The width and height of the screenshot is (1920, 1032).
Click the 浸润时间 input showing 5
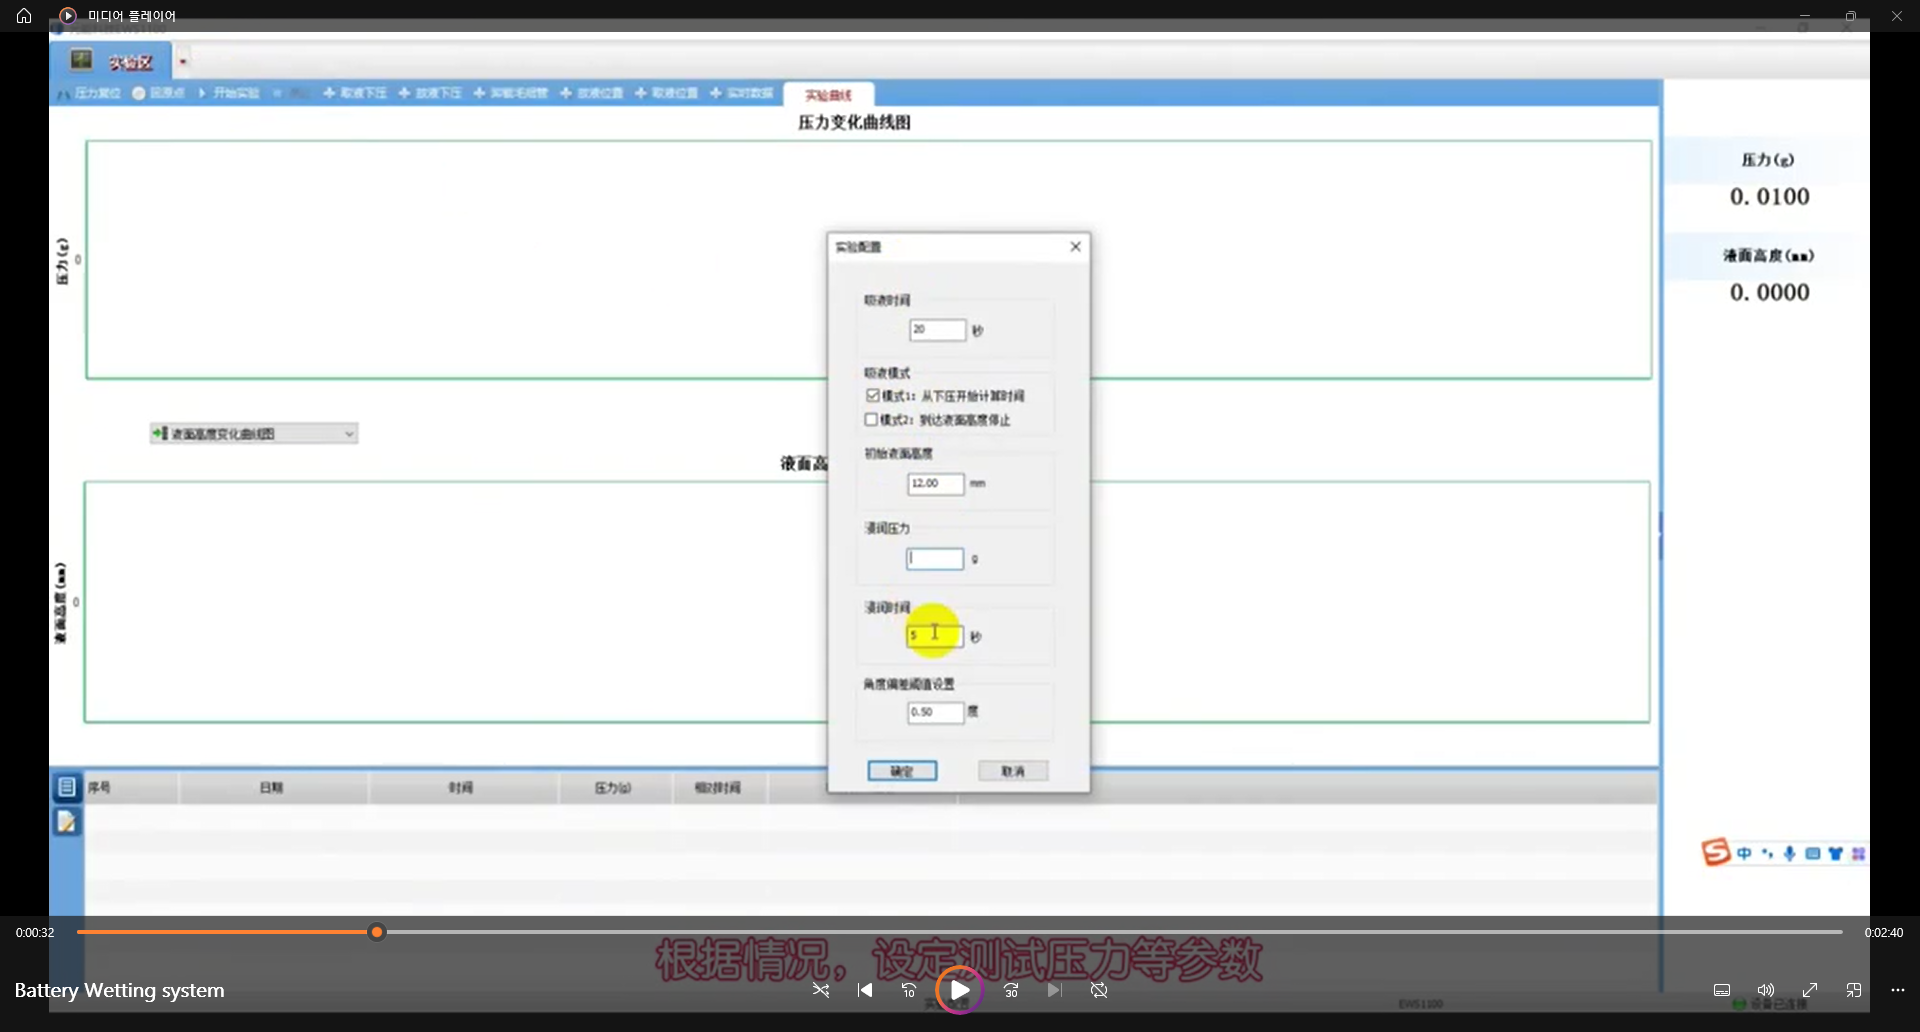tap(935, 636)
